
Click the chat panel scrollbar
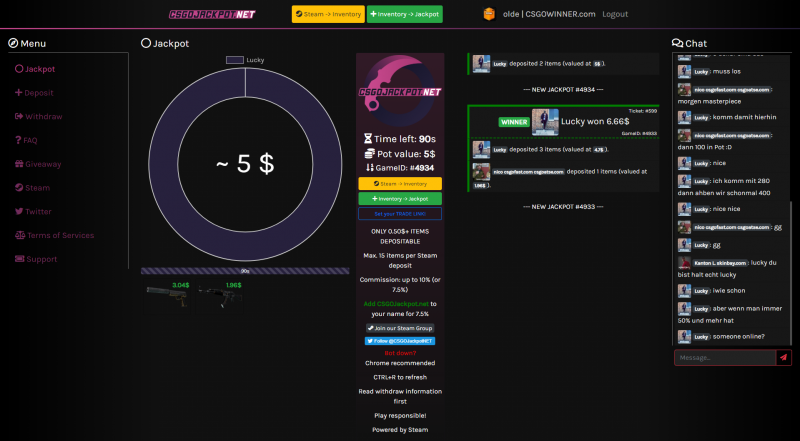click(791, 273)
